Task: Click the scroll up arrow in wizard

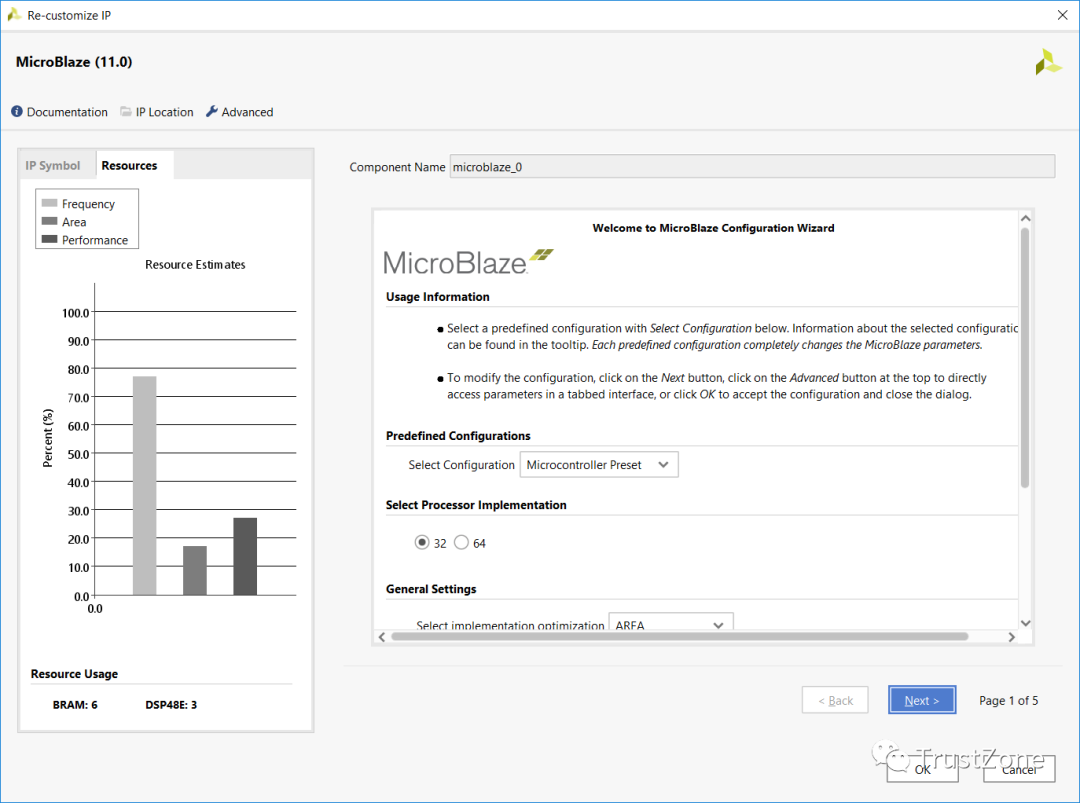Action: pyautogui.click(x=1025, y=218)
